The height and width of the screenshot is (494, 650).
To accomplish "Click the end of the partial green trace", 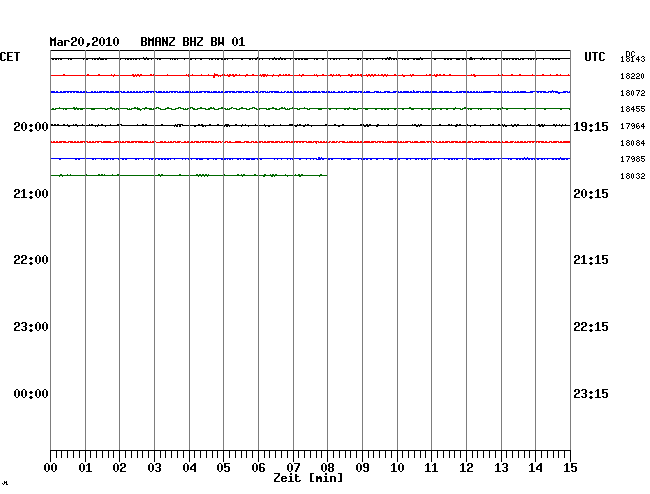I will pyautogui.click(x=326, y=176).
